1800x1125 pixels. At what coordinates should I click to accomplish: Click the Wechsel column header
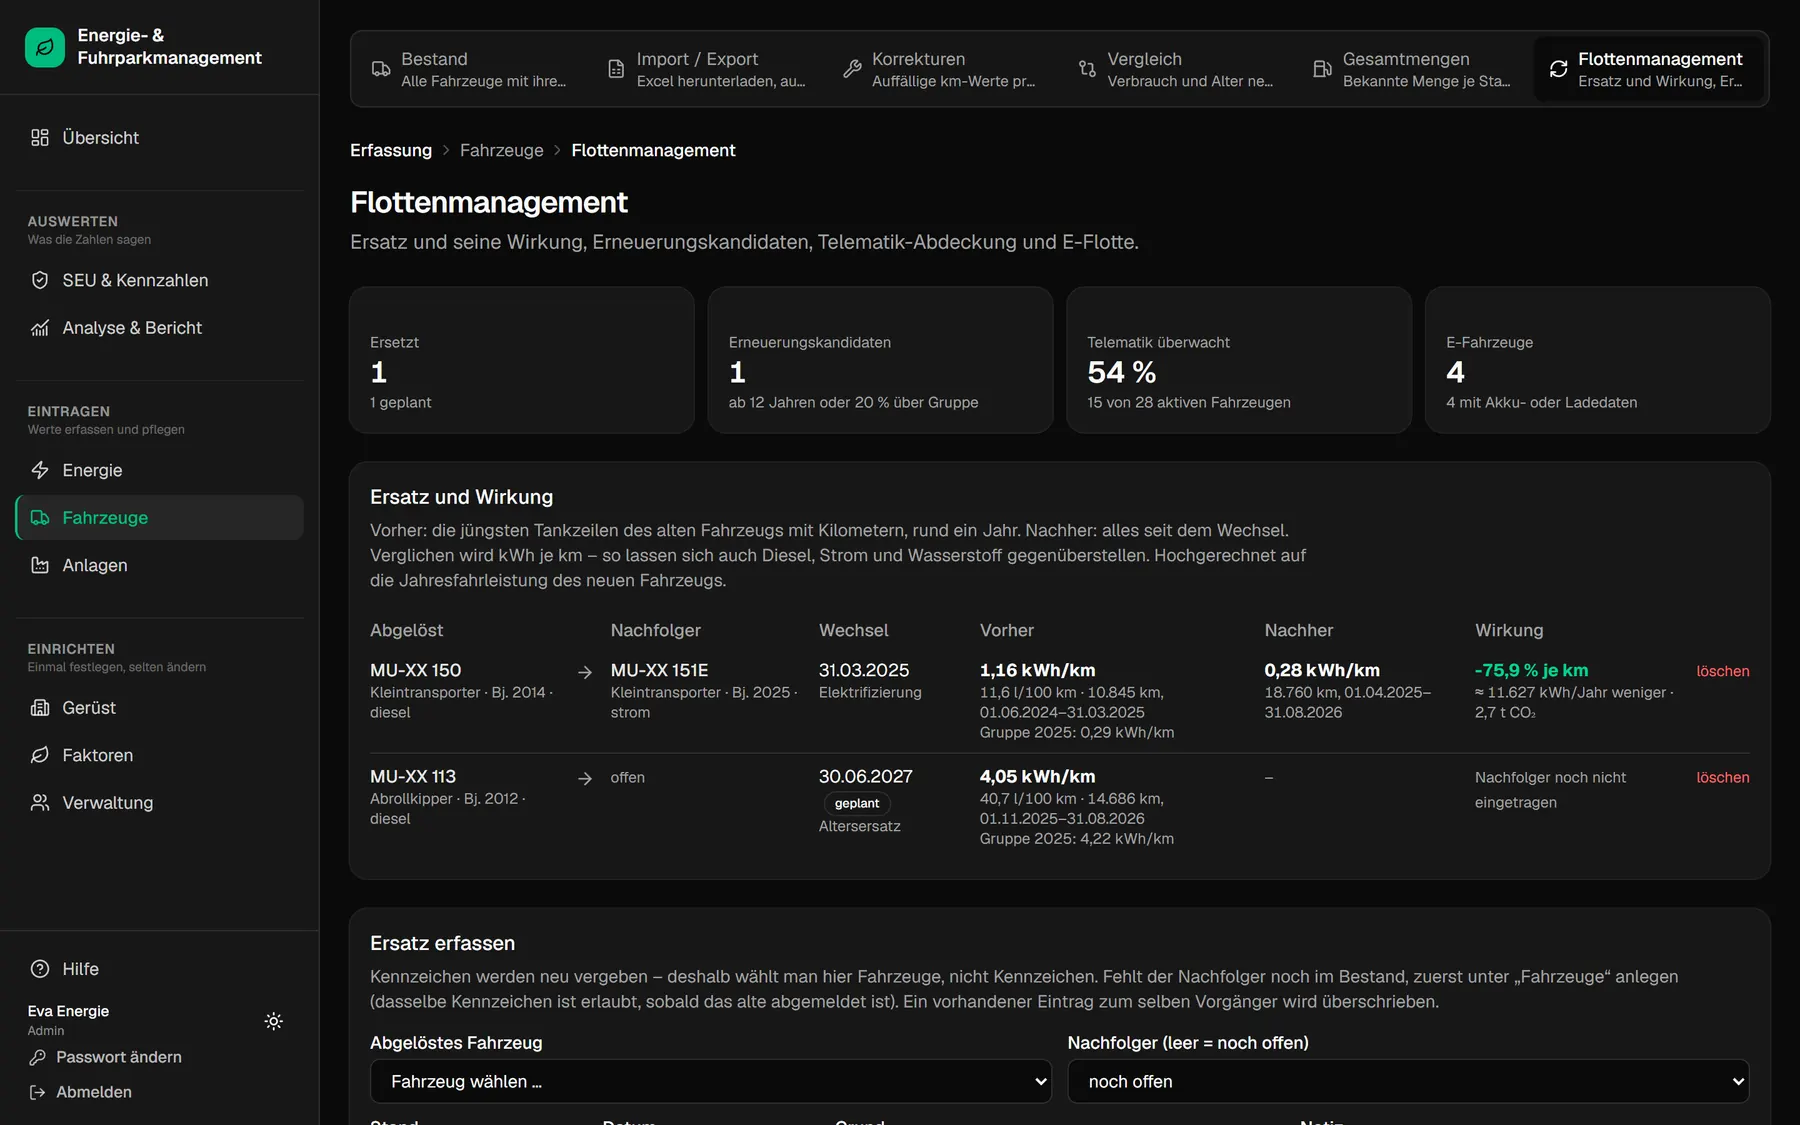click(x=853, y=630)
